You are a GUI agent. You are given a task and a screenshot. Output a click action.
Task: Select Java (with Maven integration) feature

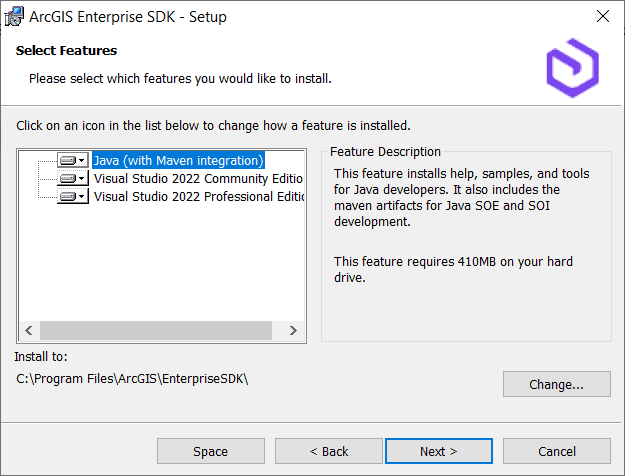pos(178,160)
